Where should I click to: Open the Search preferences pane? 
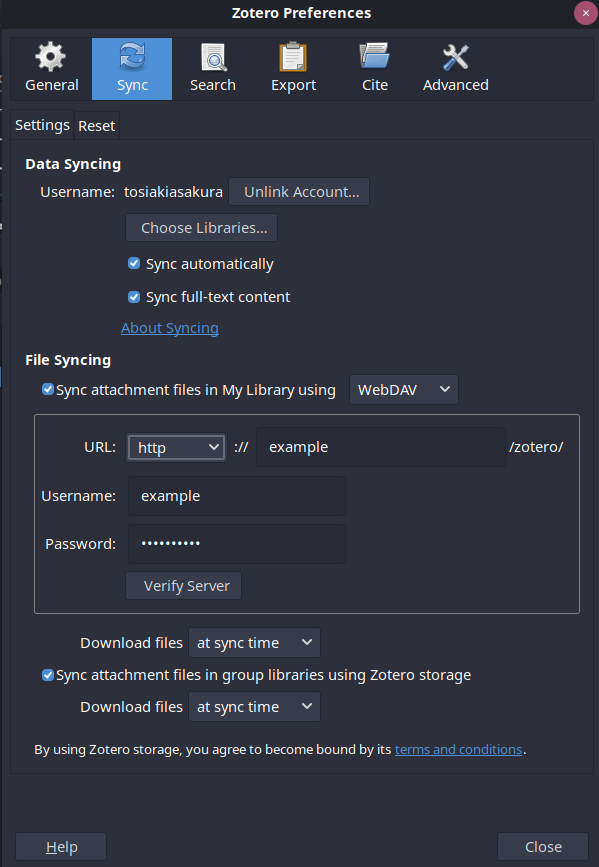[x=213, y=69]
